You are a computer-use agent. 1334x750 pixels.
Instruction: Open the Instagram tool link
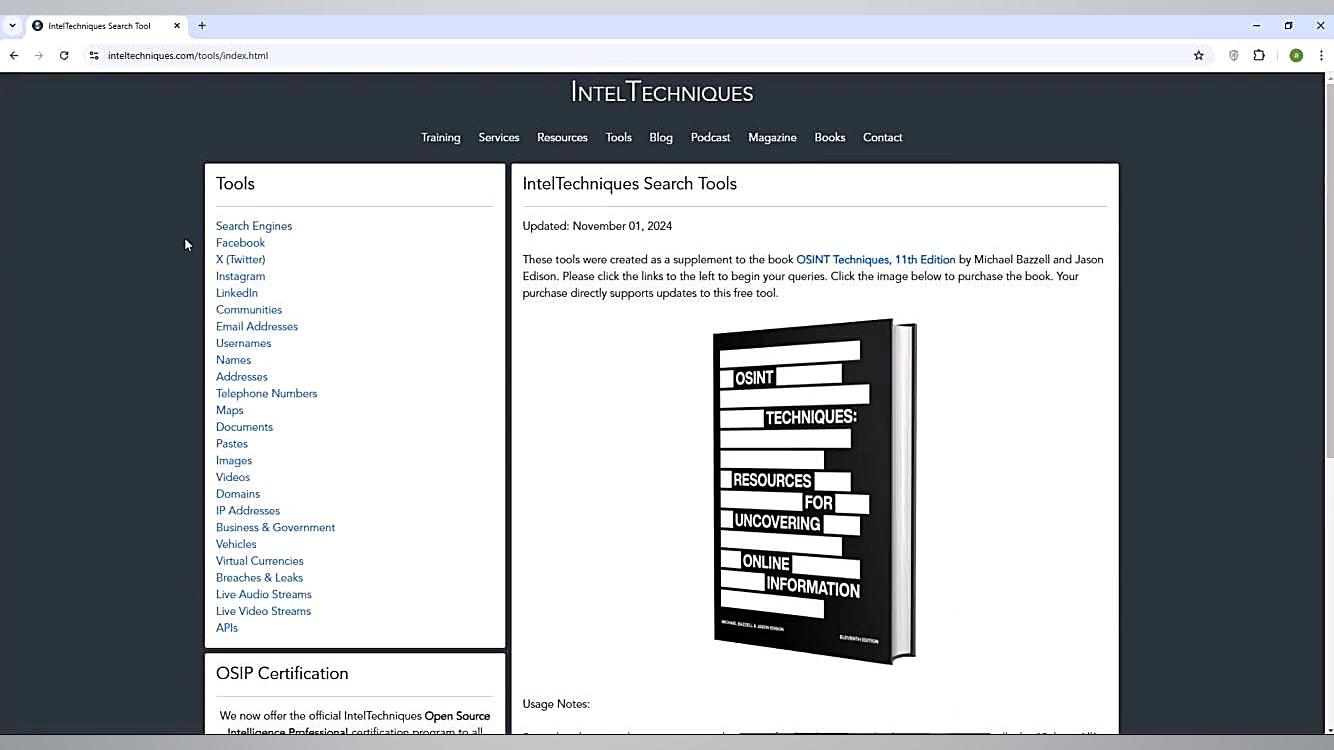point(240,276)
